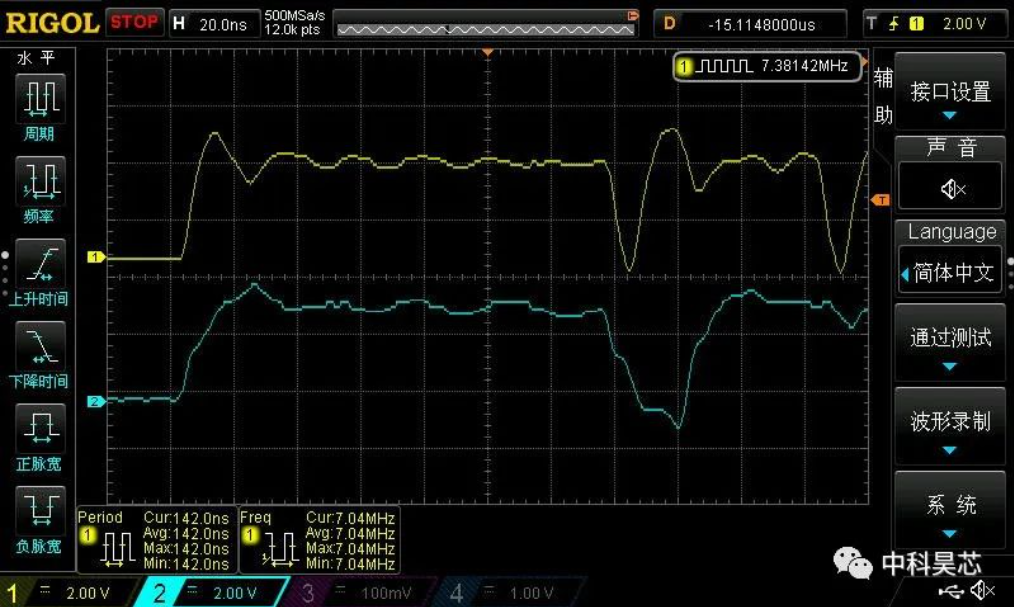Image resolution: width=1014 pixels, height=607 pixels.
Task: Click the trigger rising edge icon
Action: pos(894,24)
